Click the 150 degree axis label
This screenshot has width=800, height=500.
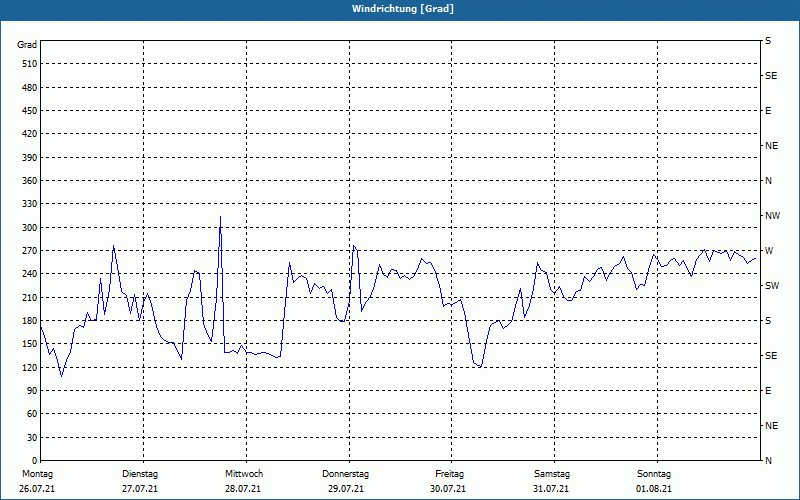pos(30,343)
